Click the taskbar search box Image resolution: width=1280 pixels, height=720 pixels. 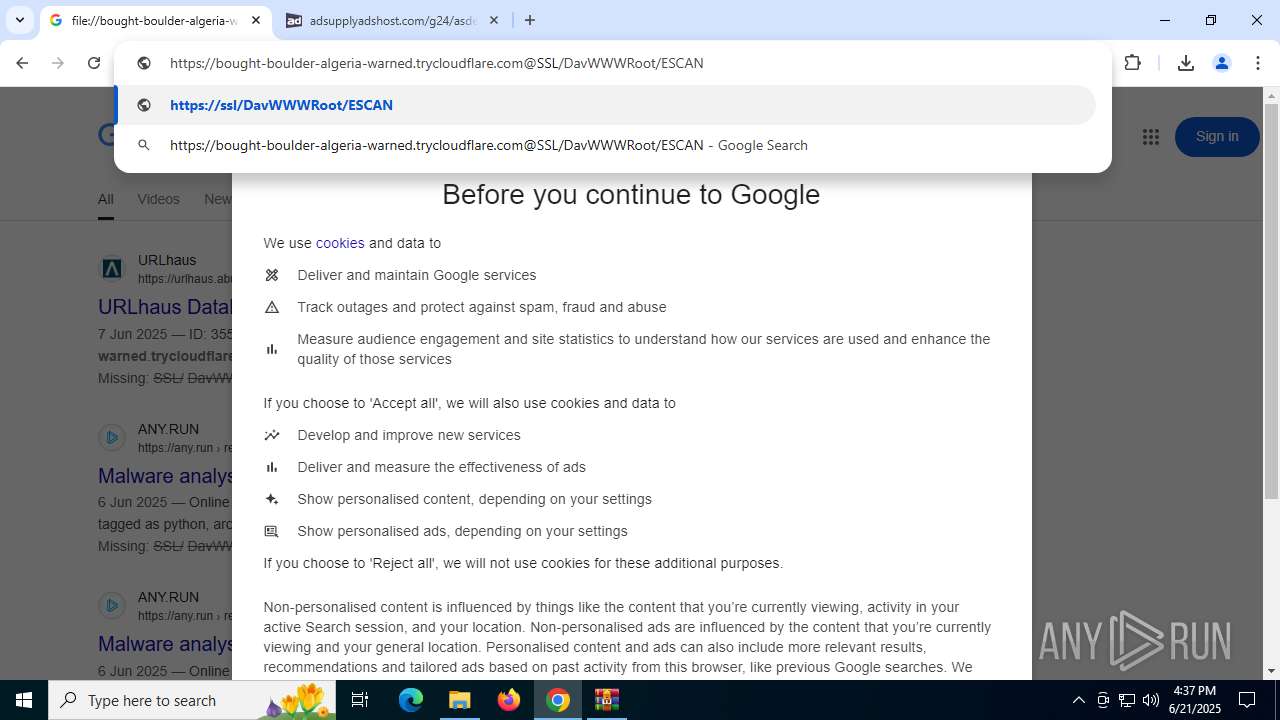[x=194, y=700]
